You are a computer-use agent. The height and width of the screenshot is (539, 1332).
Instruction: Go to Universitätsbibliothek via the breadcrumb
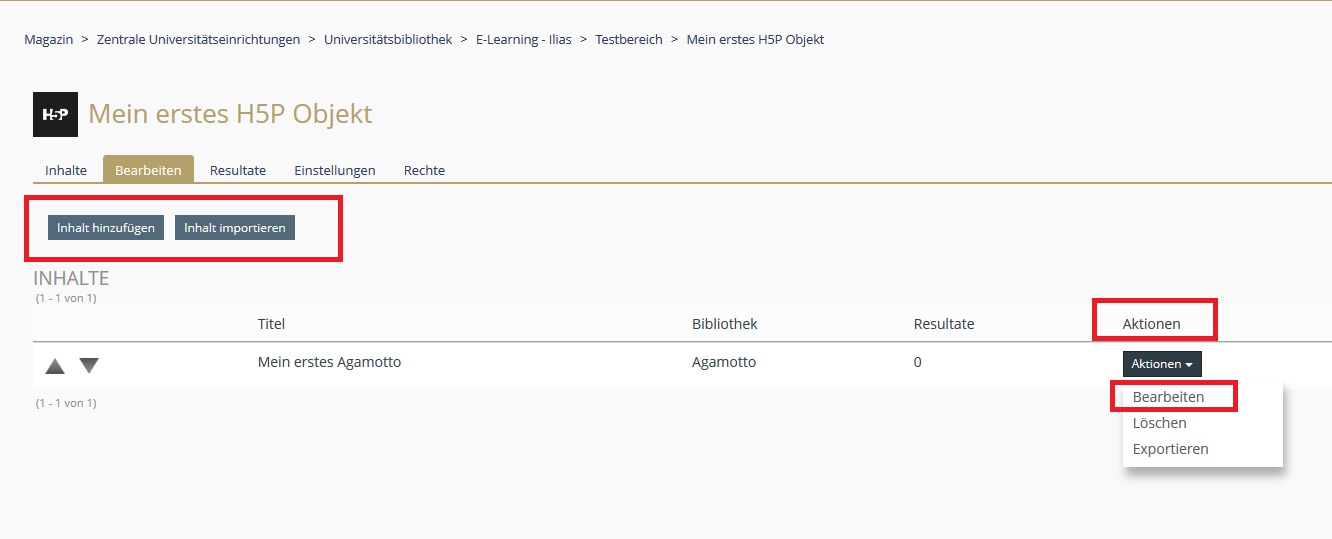pyautogui.click(x=388, y=40)
